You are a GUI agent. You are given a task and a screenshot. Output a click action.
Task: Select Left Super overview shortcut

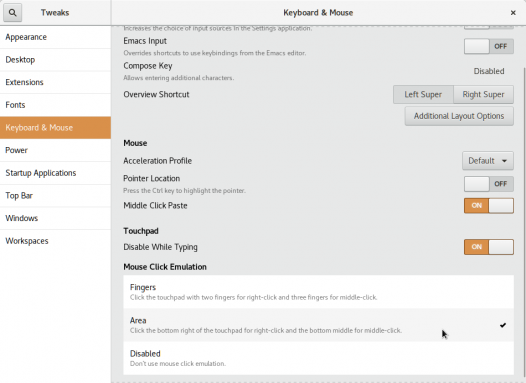click(x=423, y=95)
